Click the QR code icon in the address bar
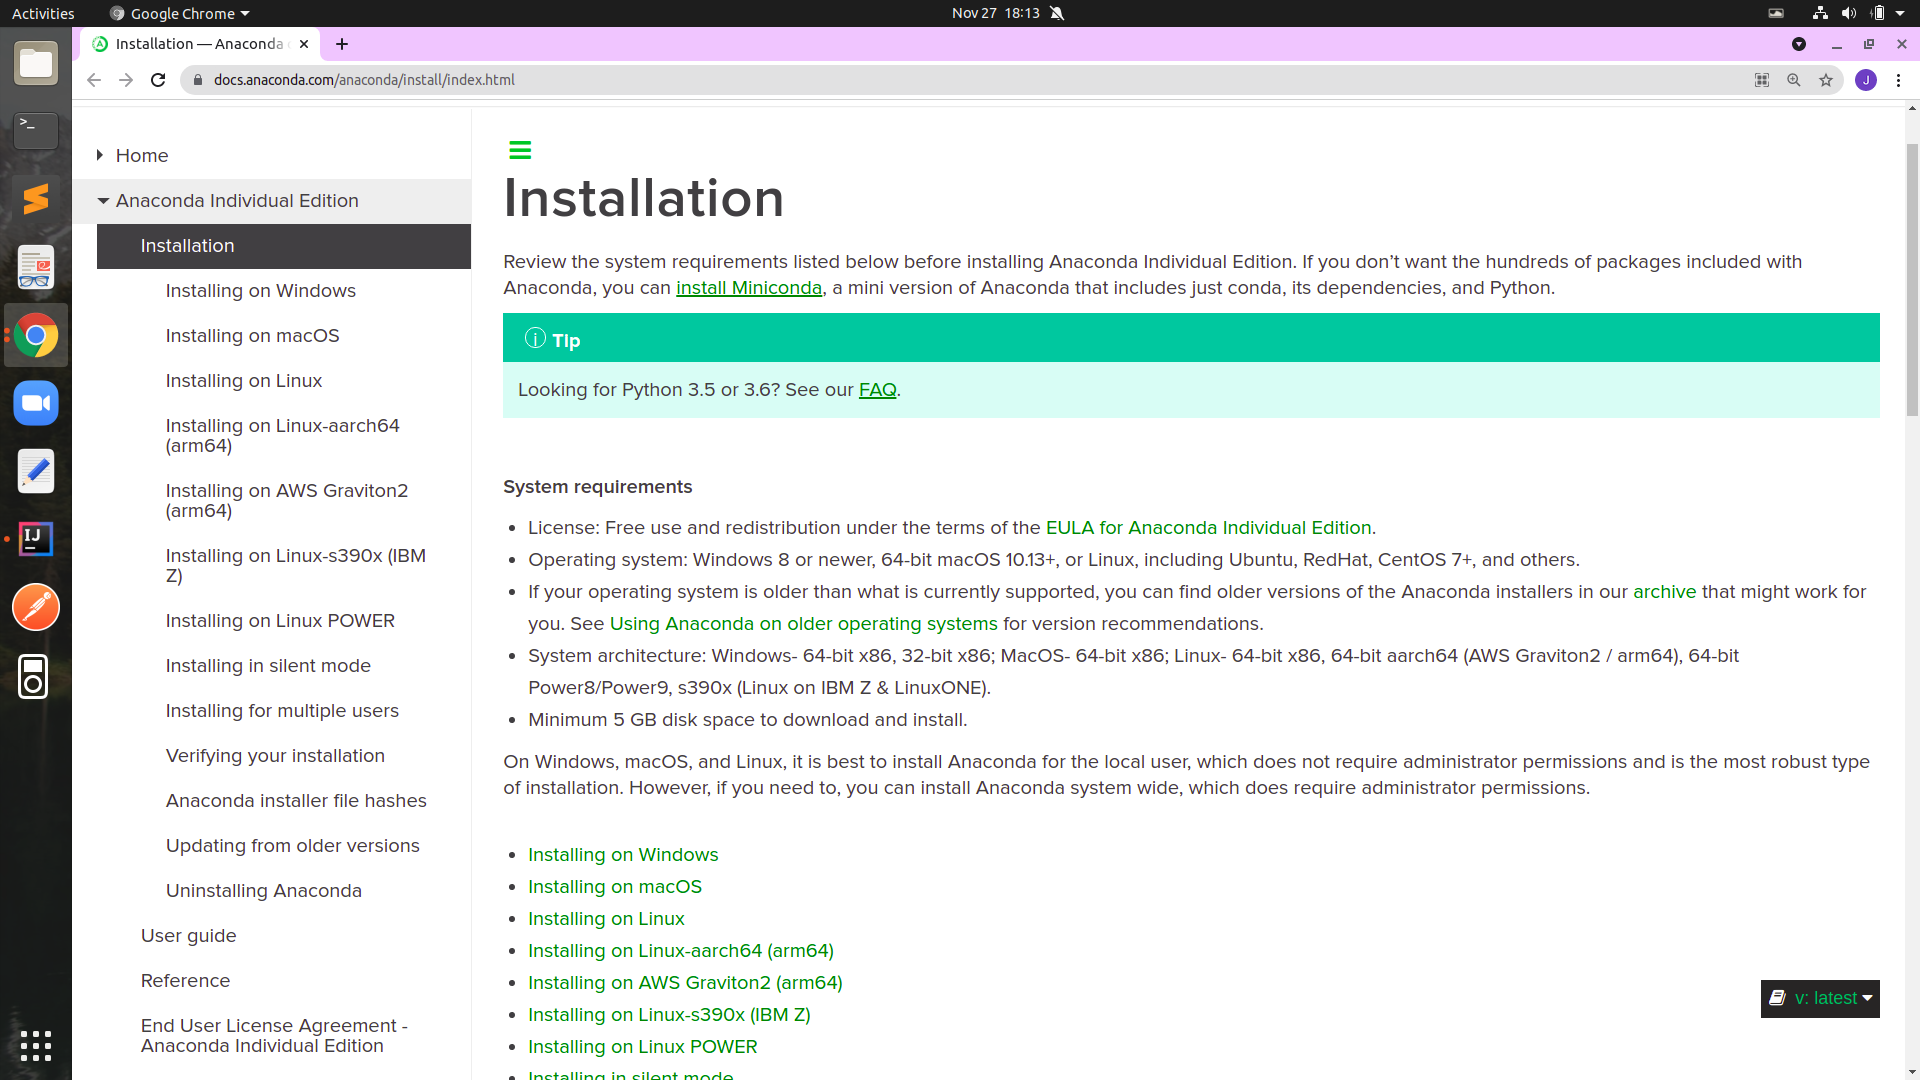The image size is (1920, 1080). click(x=1762, y=80)
